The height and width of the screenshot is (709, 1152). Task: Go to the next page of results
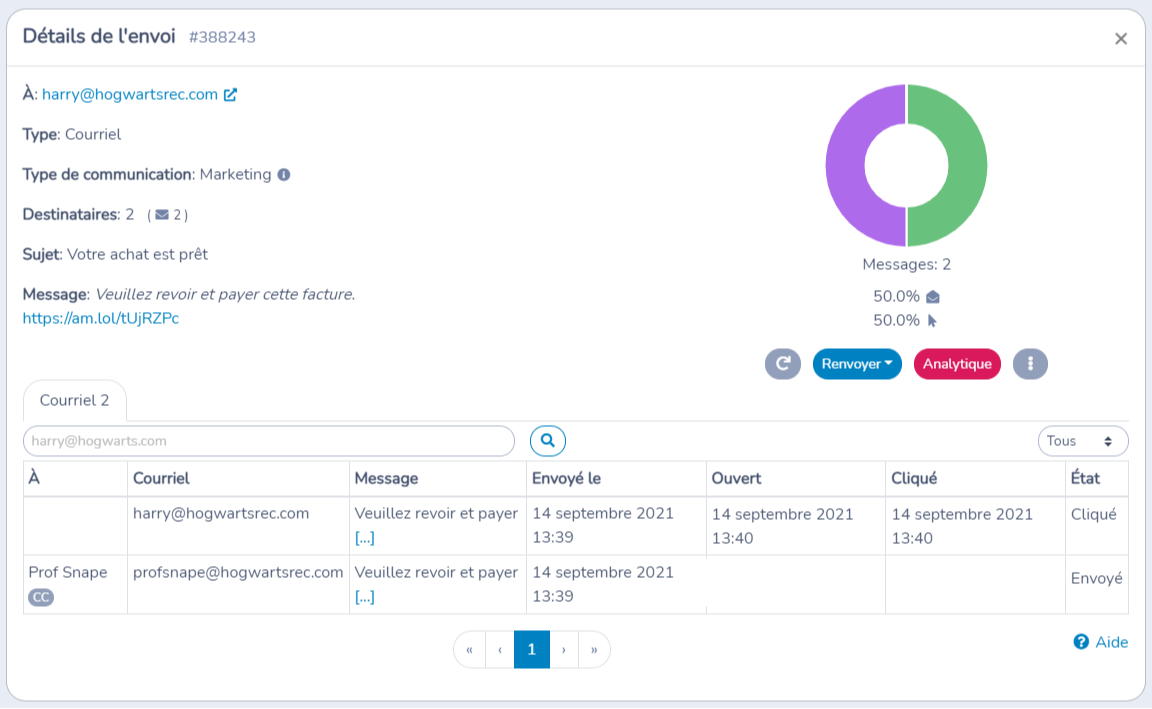[564, 649]
